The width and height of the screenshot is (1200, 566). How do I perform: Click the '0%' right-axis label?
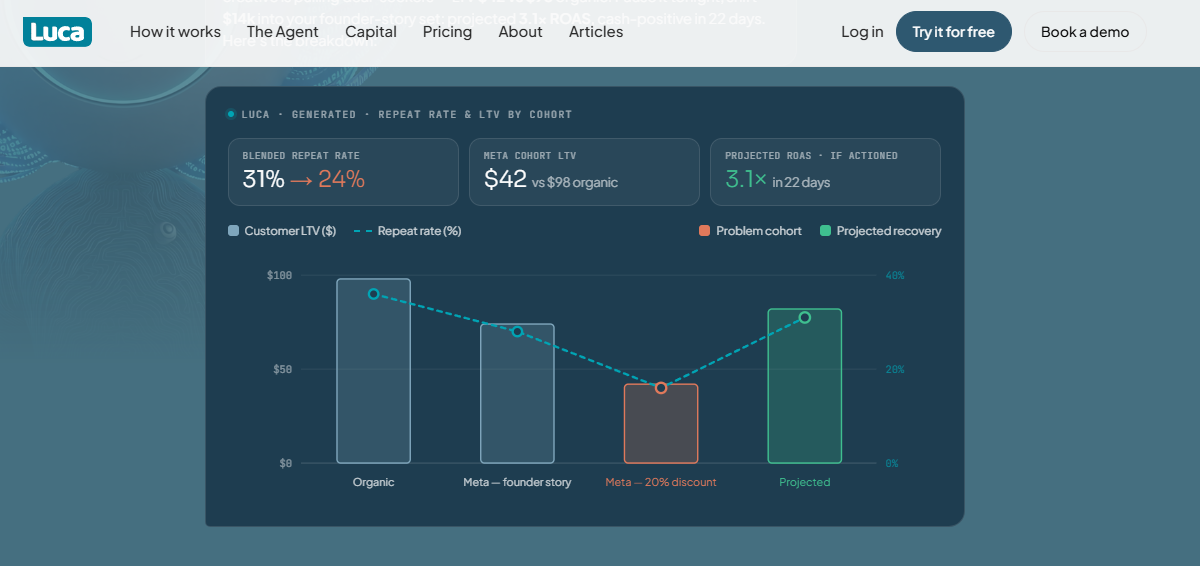click(892, 463)
